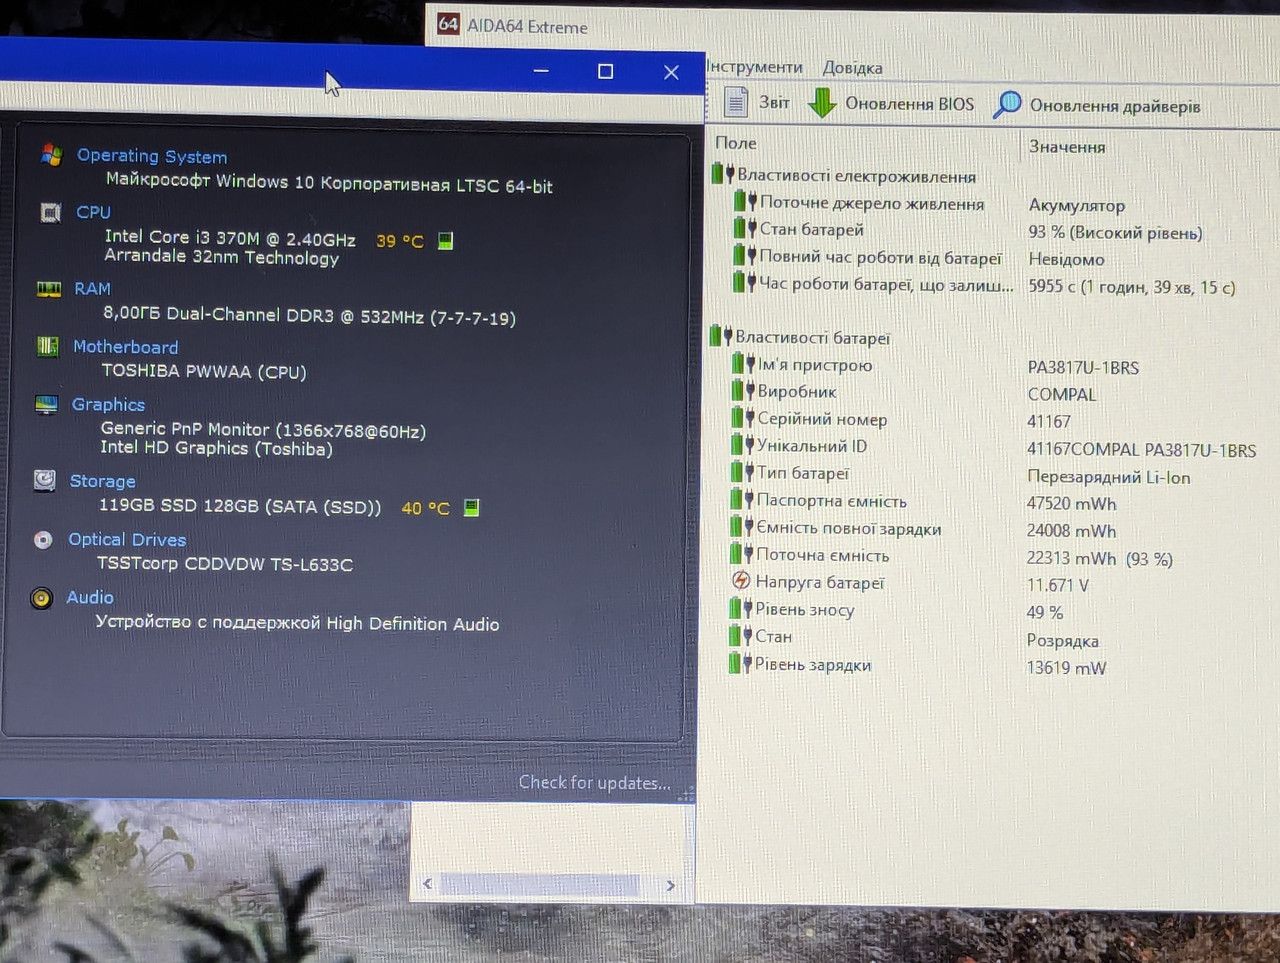This screenshot has height=963, width=1280.
Task: Click the Graphics monitor icon in Speccy
Action: pyautogui.click(x=46, y=405)
